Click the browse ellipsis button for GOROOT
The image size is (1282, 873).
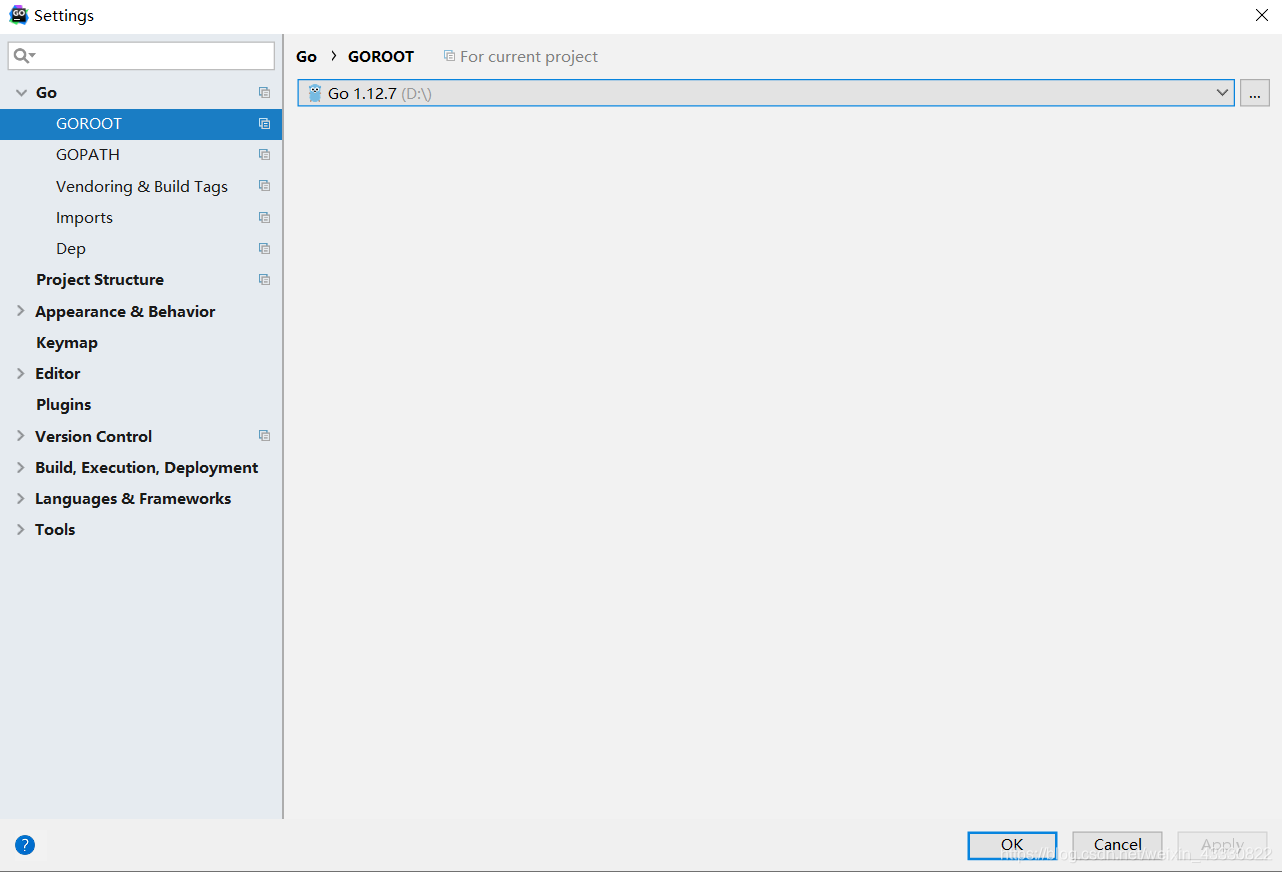click(1254, 93)
